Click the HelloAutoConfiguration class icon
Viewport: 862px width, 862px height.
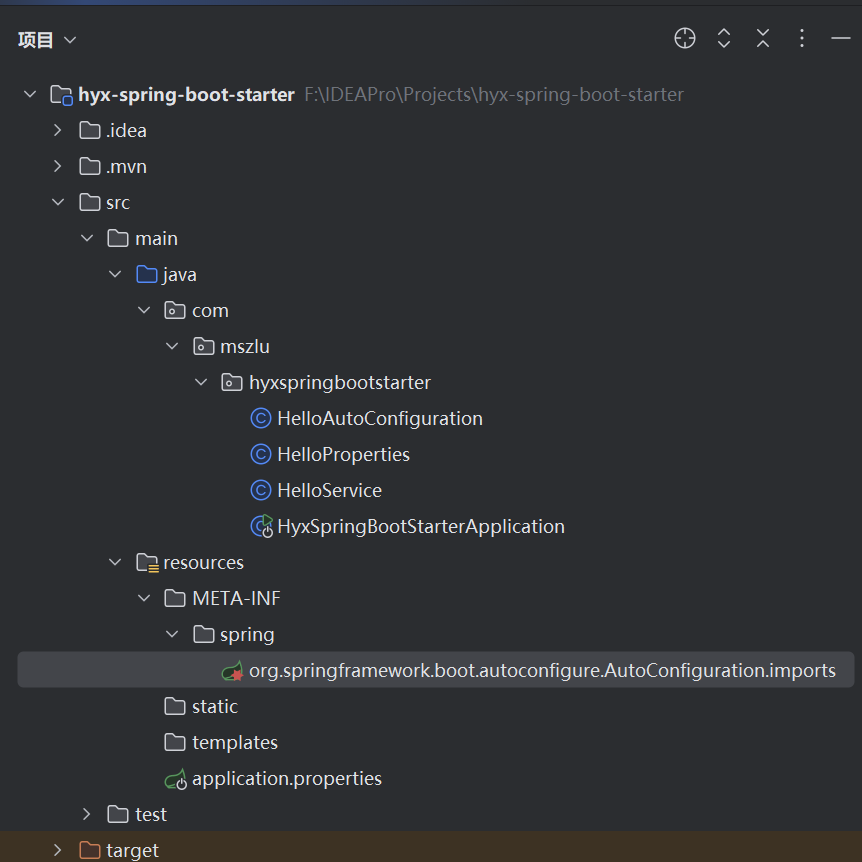pyautogui.click(x=261, y=418)
